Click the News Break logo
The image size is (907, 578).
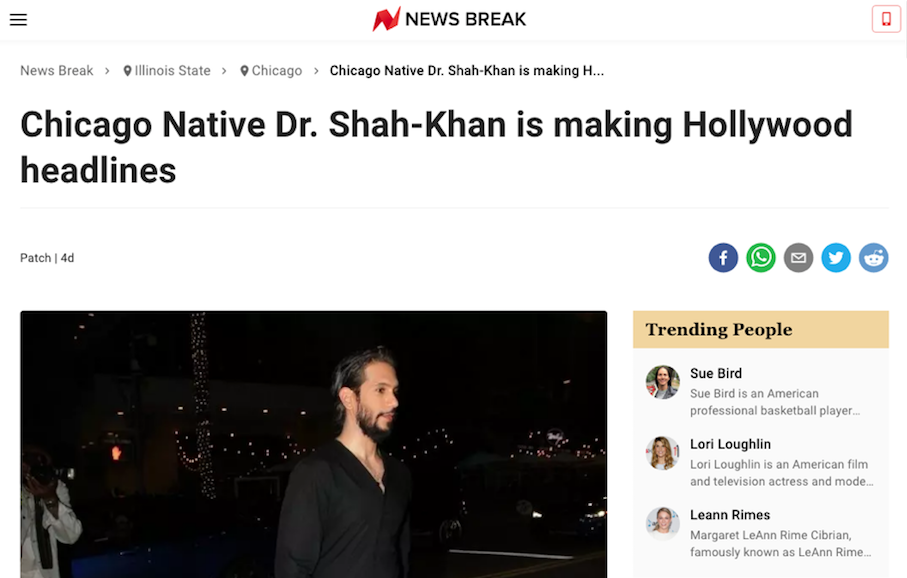coord(450,19)
